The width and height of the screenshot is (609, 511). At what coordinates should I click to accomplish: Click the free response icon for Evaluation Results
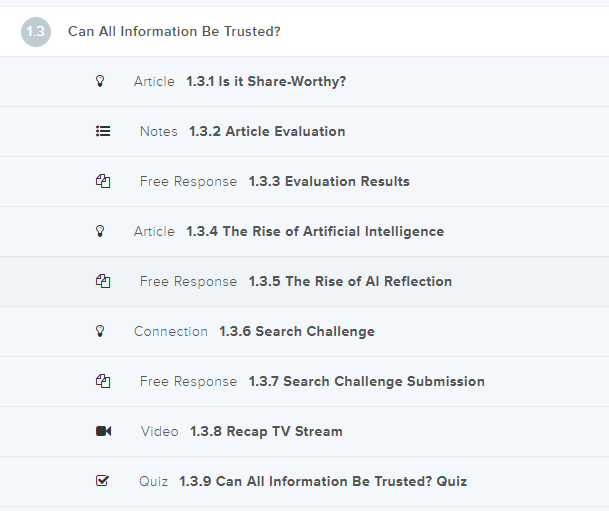click(x=102, y=181)
